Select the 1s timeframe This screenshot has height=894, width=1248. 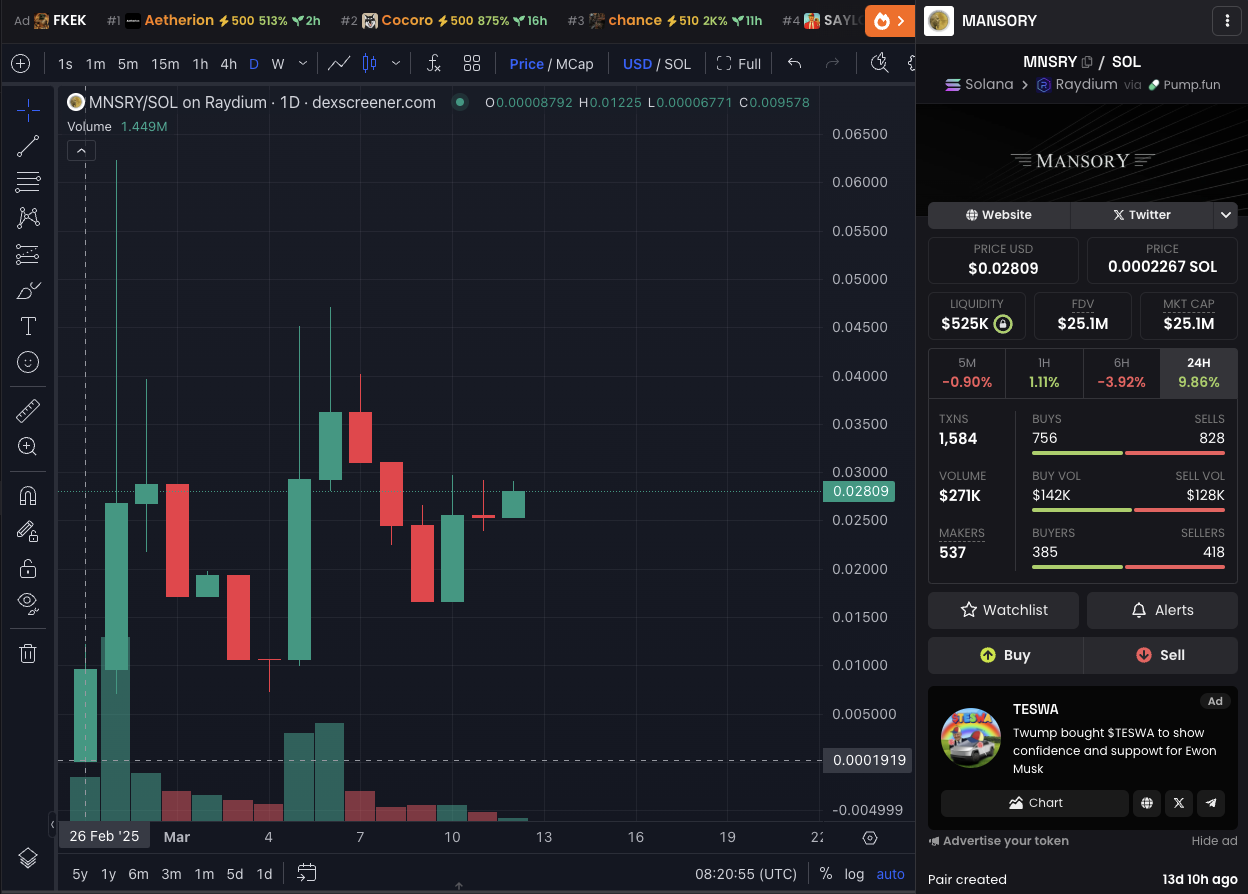(65, 63)
